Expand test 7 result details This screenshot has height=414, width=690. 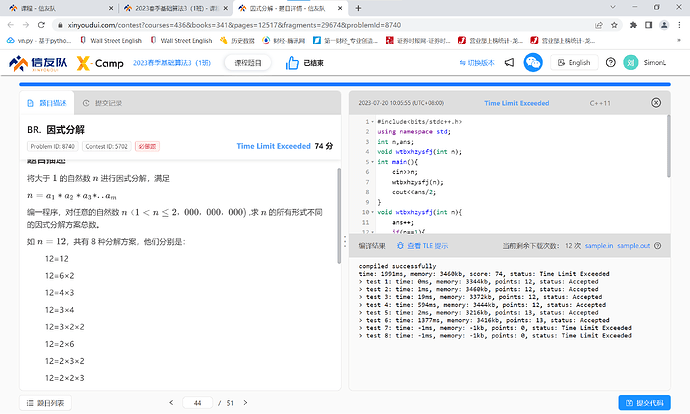tap(361, 328)
